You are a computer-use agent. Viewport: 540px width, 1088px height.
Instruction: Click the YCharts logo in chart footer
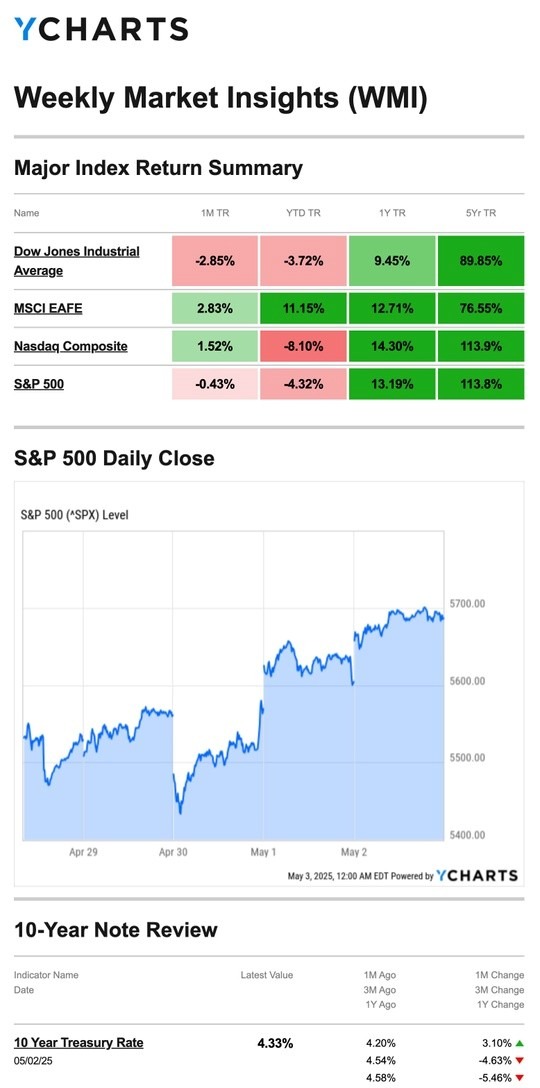477,876
